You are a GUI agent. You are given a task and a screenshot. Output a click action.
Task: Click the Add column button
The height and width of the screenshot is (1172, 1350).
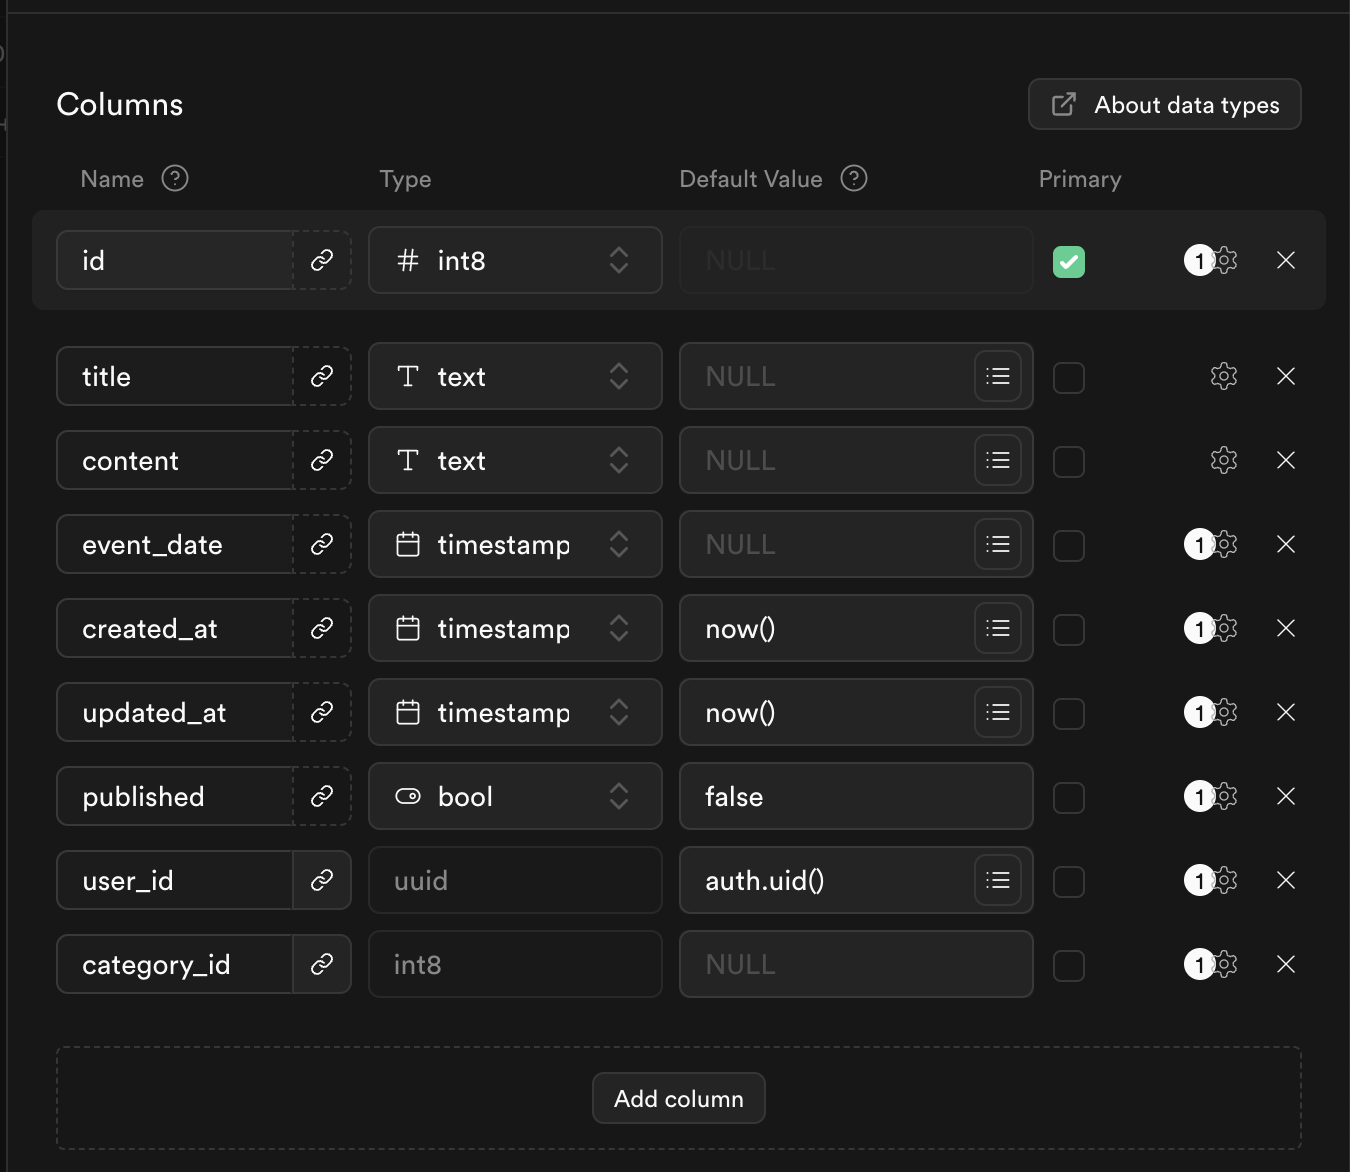pyautogui.click(x=679, y=1098)
